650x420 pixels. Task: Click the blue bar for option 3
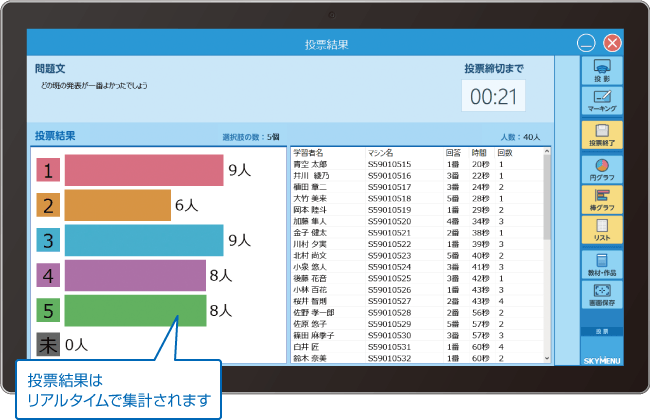point(144,240)
